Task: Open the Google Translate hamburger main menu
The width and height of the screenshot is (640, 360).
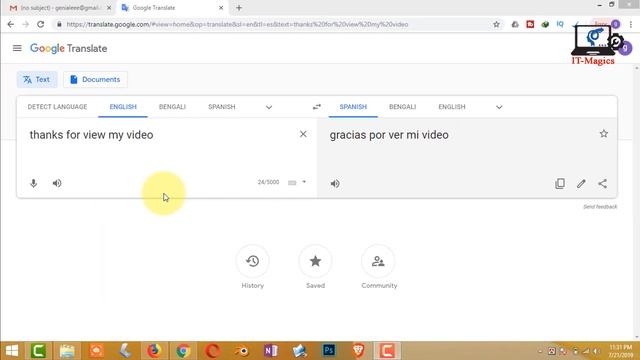Action: pos(17,48)
